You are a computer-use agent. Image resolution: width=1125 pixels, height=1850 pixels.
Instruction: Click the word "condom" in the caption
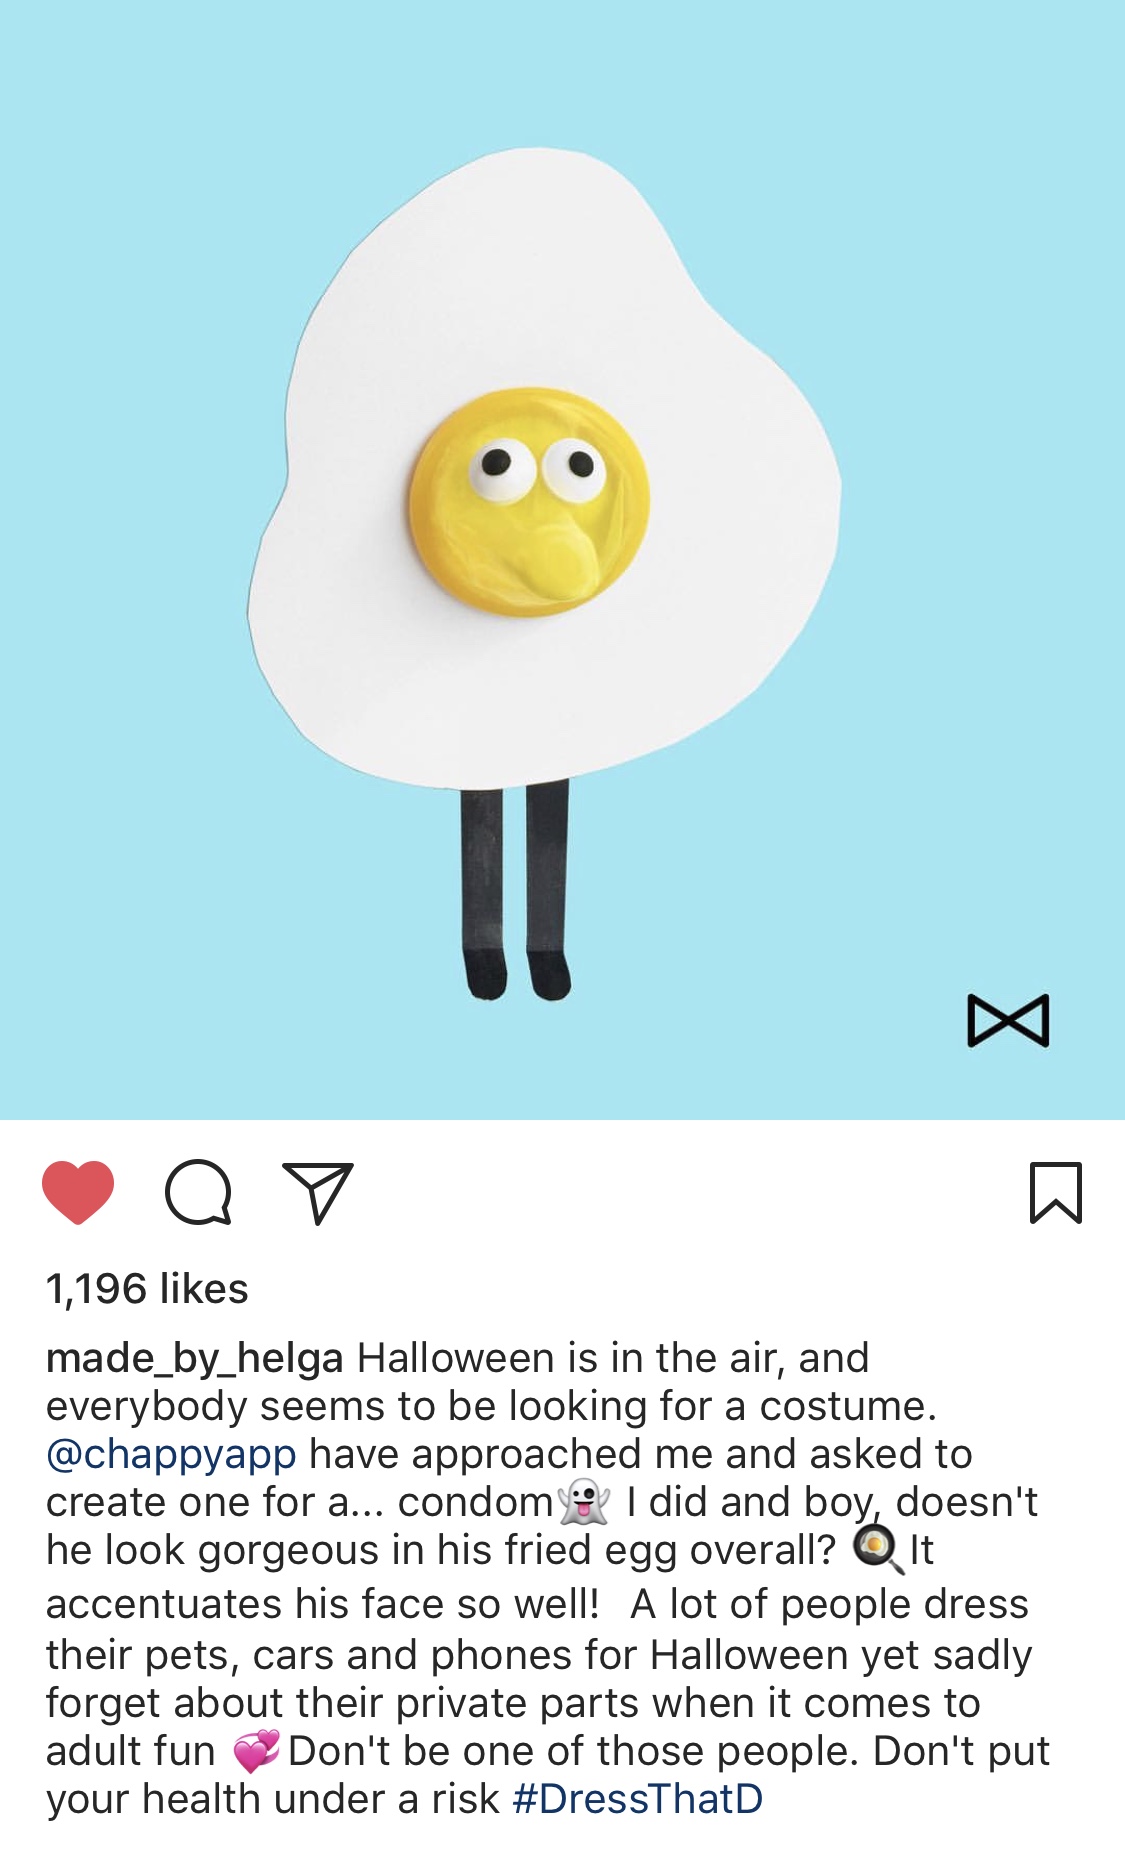point(475,1502)
